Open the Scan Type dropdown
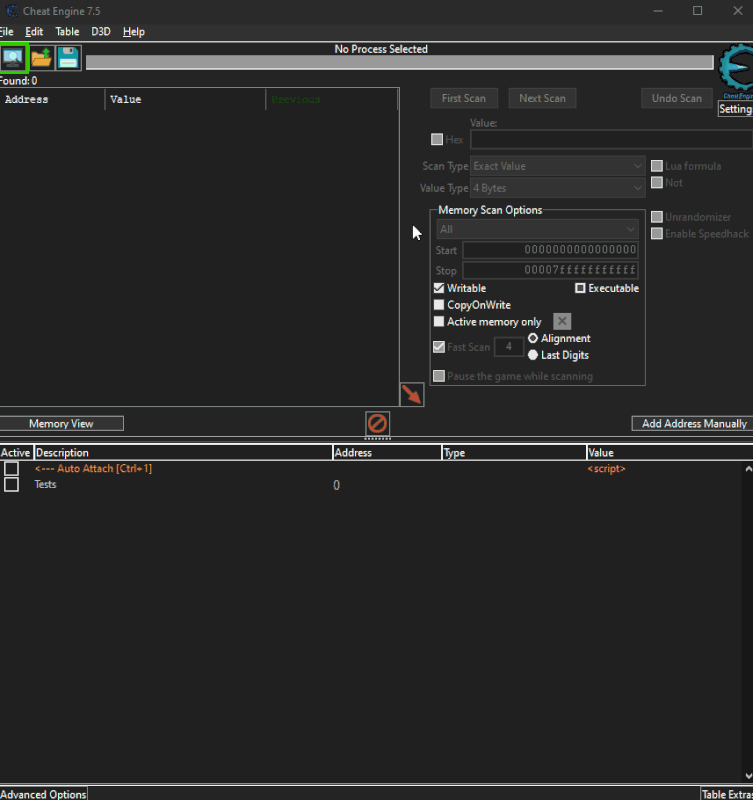This screenshot has height=800, width=753. [x=558, y=166]
